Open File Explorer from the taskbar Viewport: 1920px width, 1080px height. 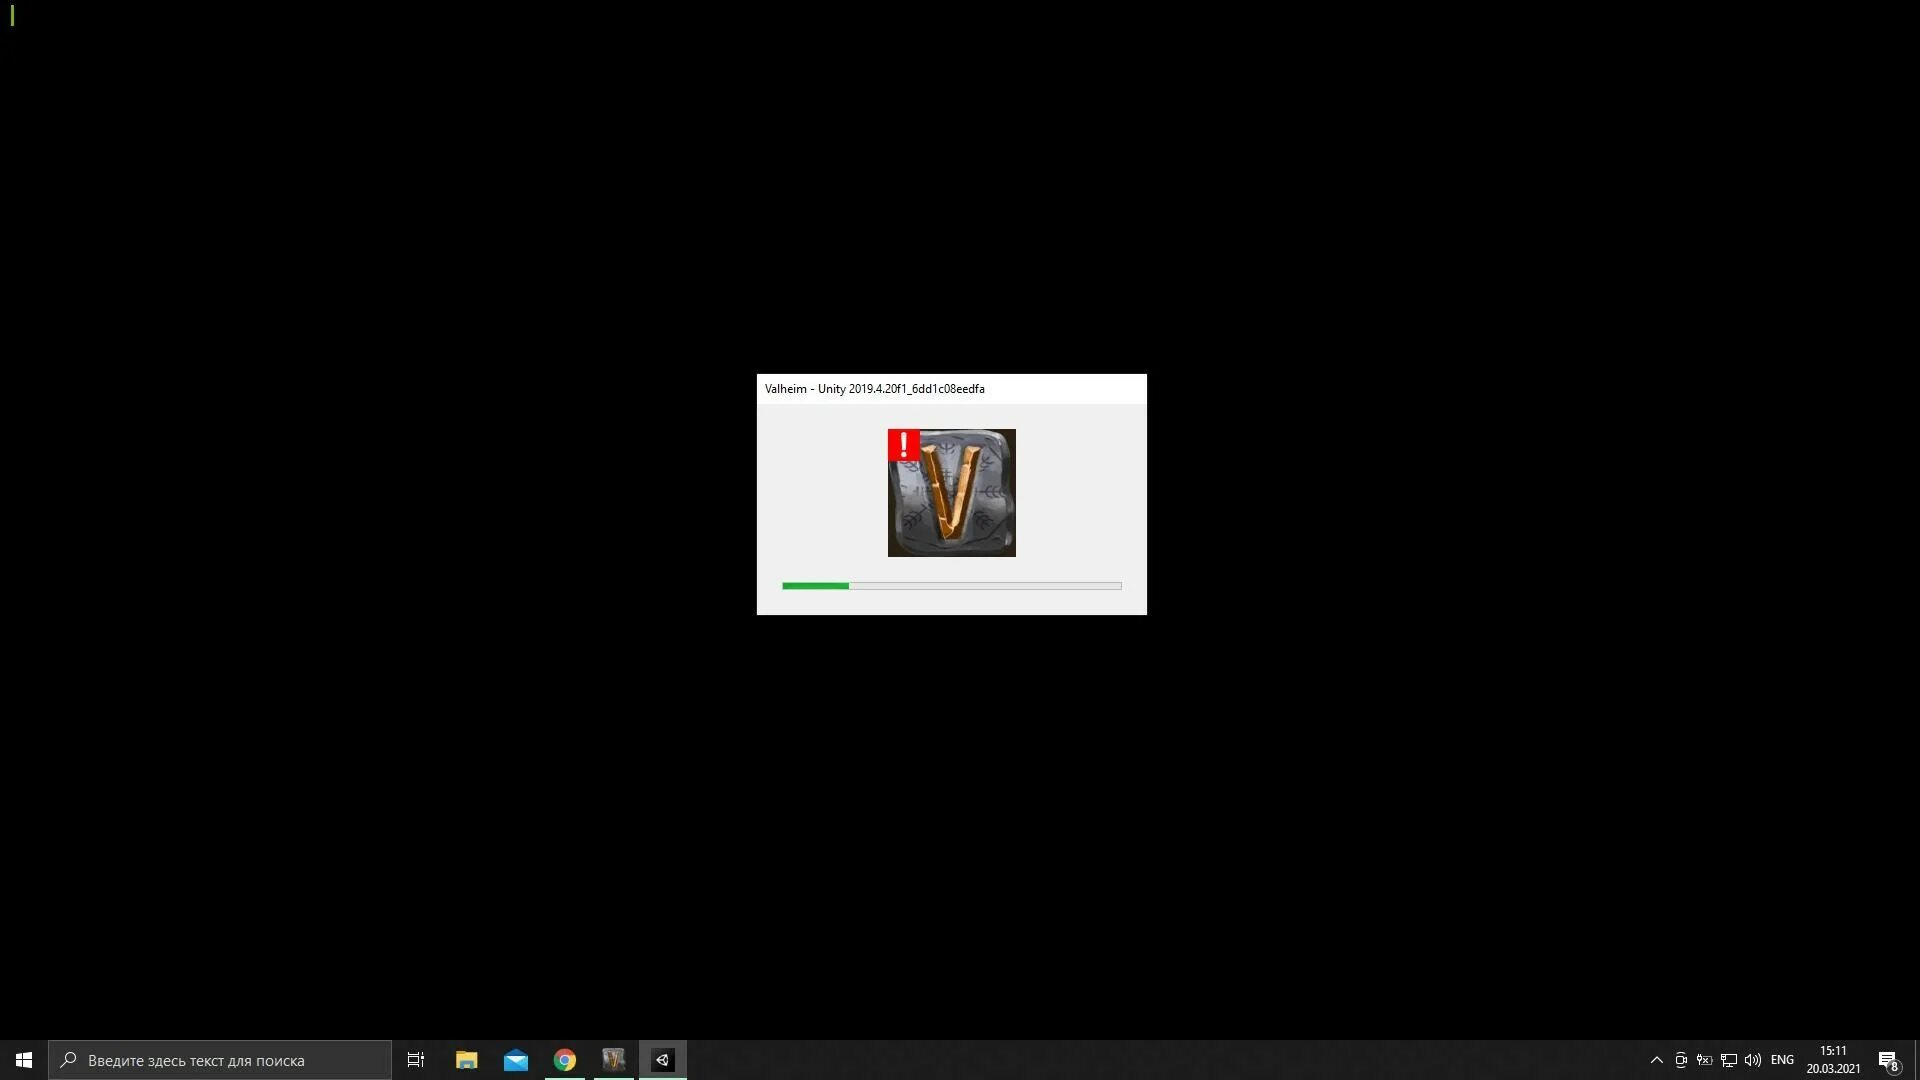coord(466,1060)
